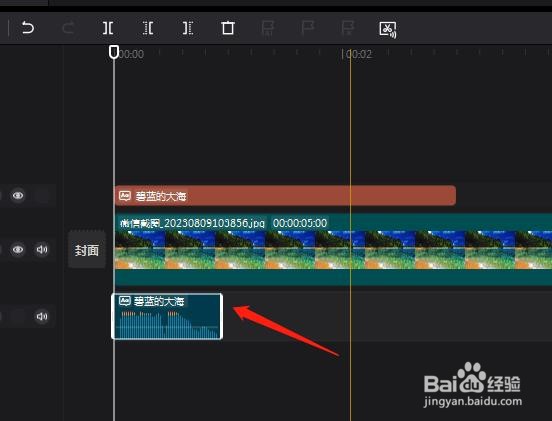Select the red 碧蓝的大海 text clip
The image size is (552, 421).
285,195
